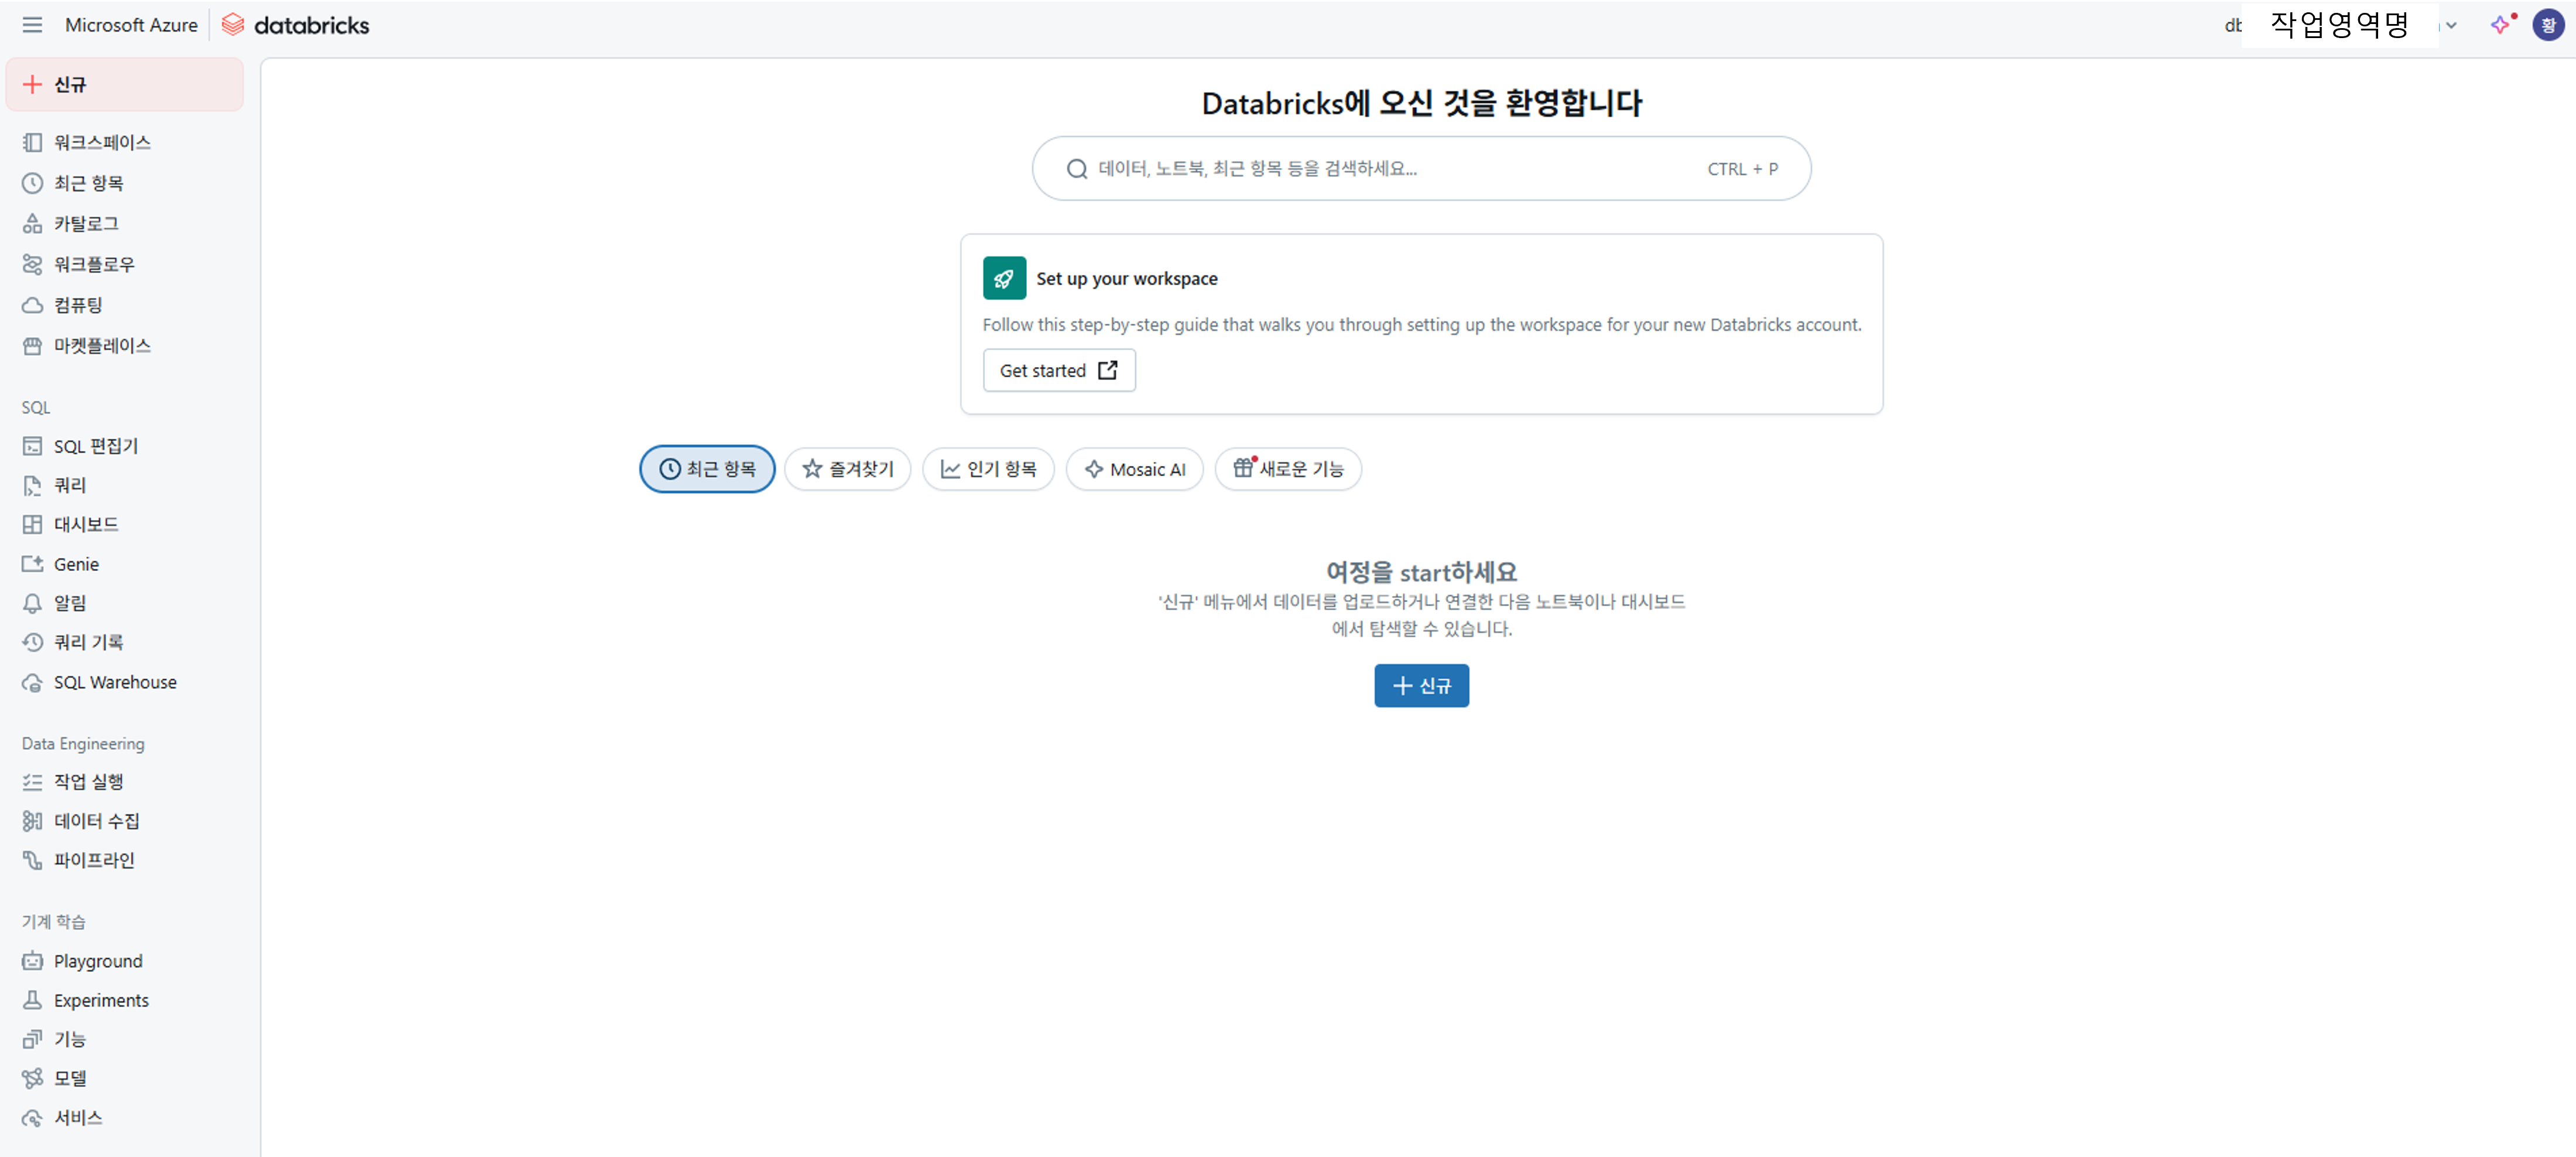Click the blue 신규 button

click(x=1421, y=686)
